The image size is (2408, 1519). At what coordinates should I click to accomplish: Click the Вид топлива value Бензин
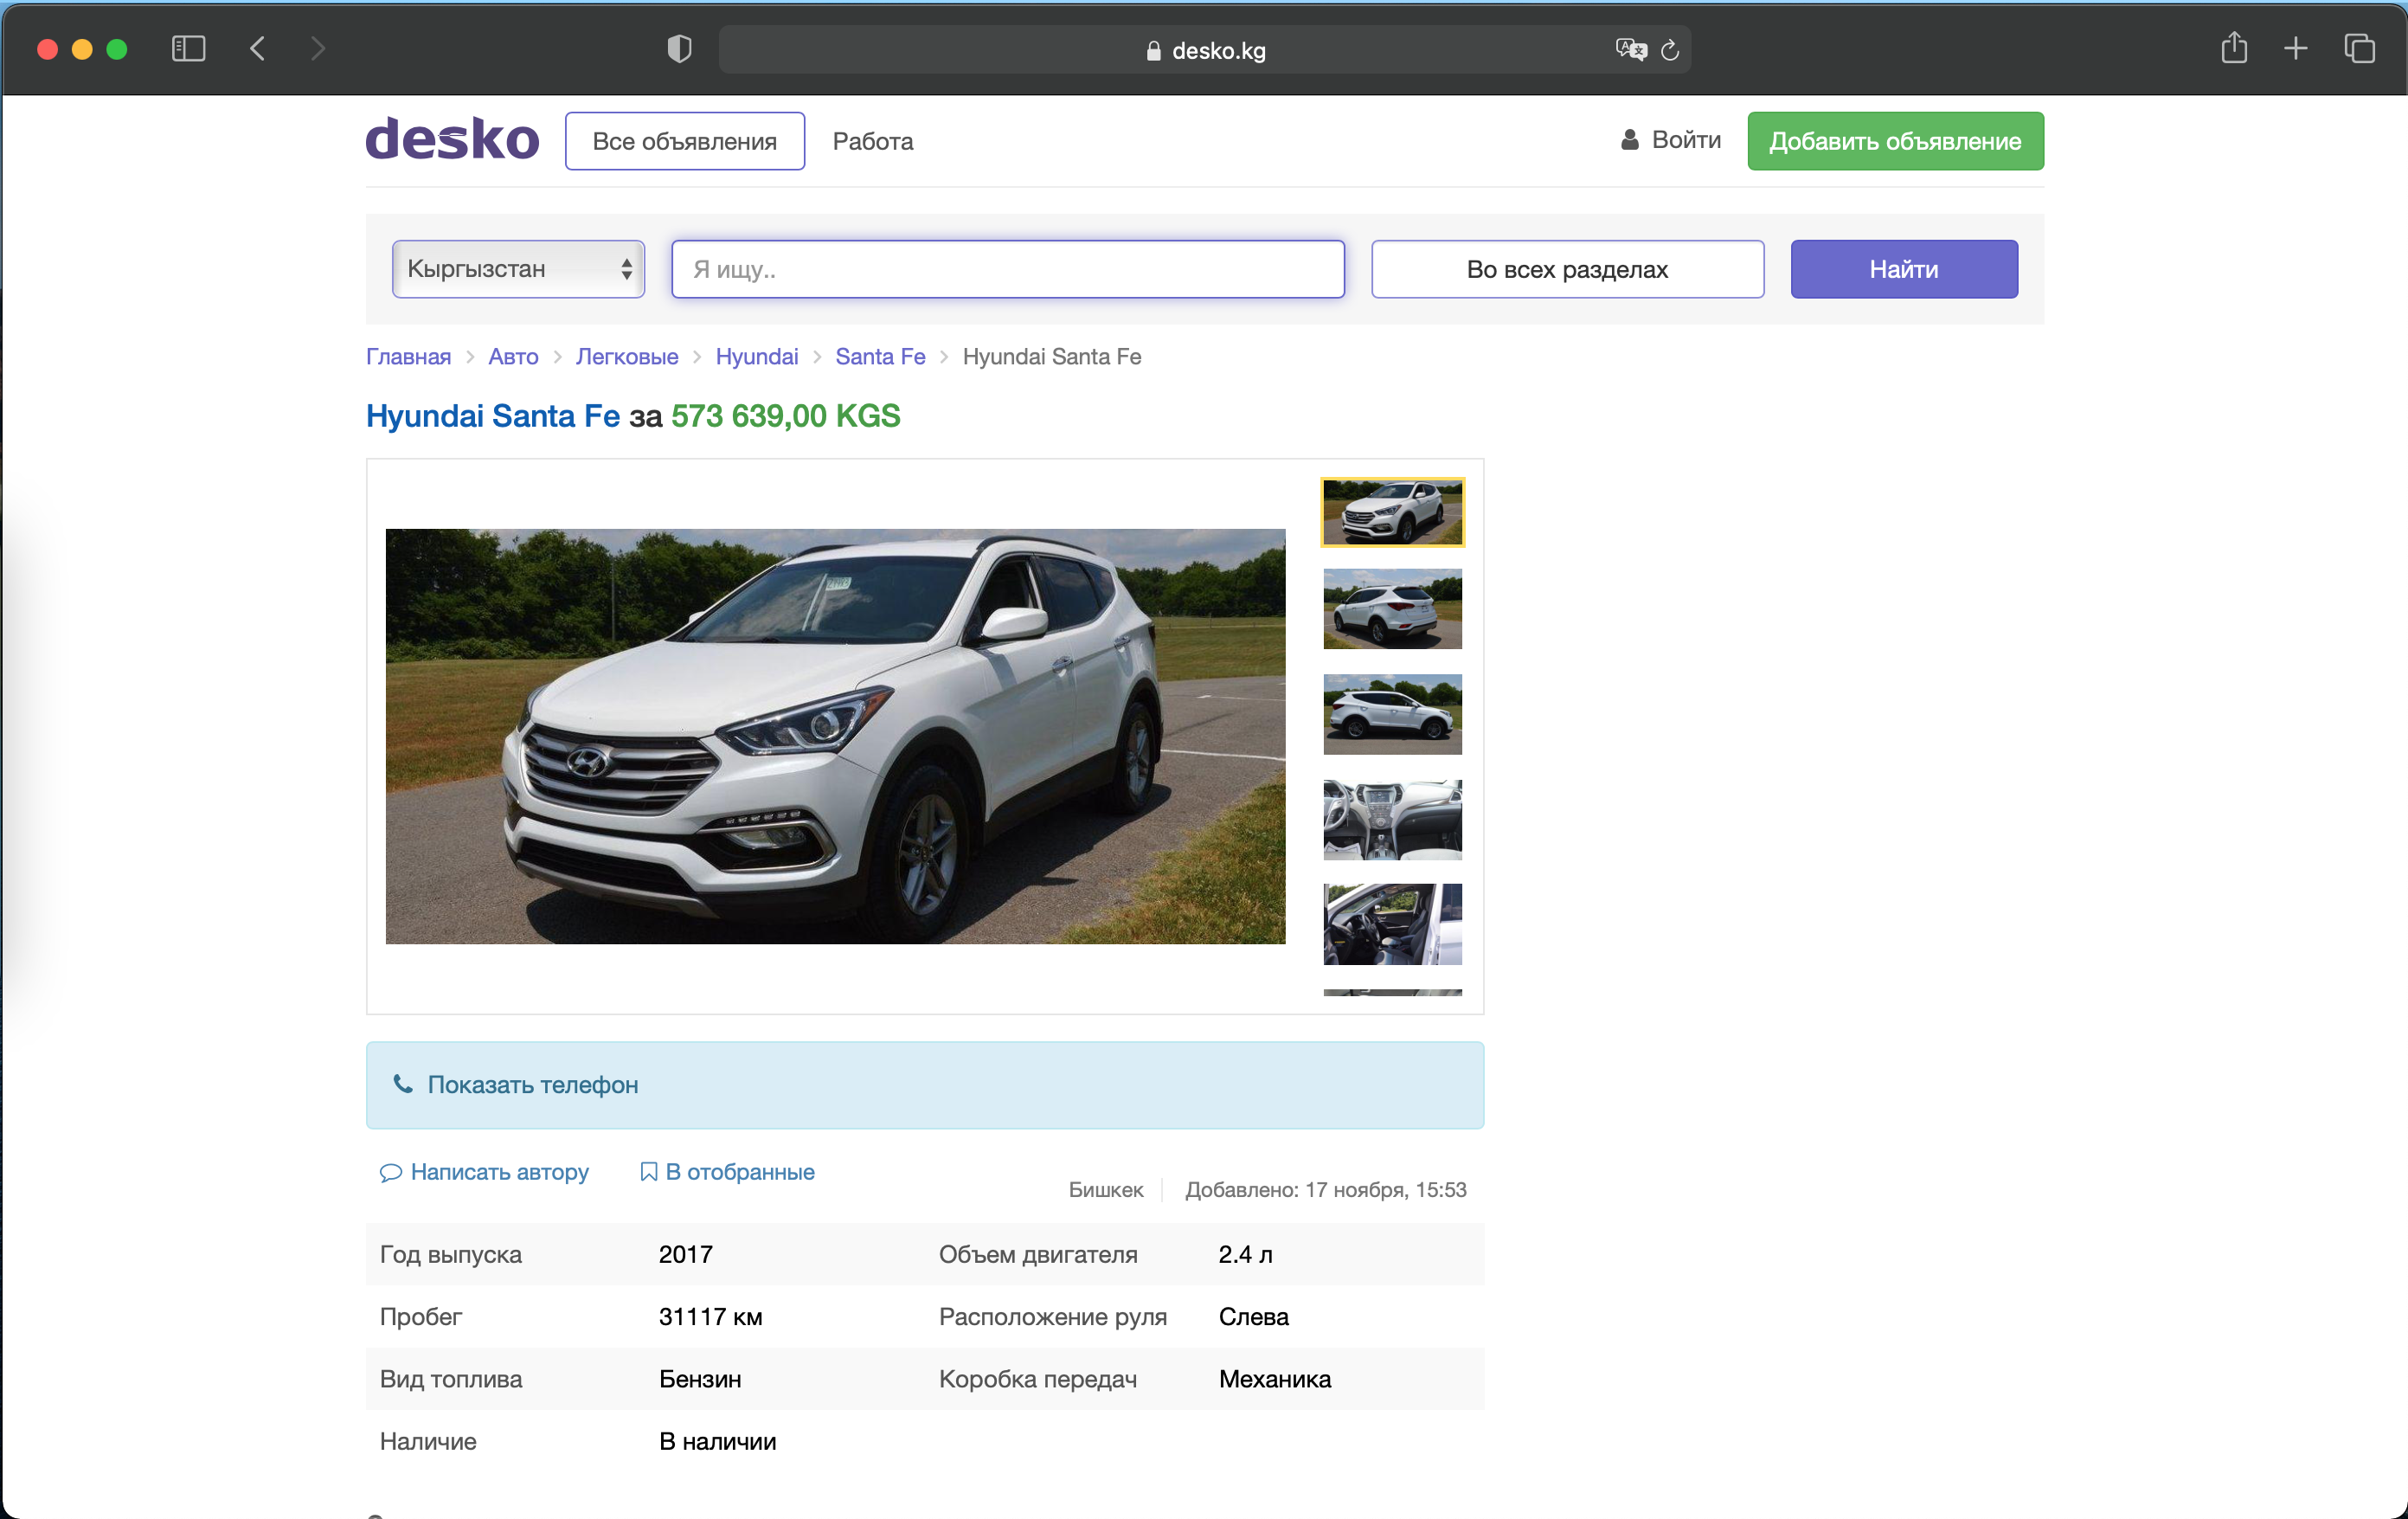pyautogui.click(x=700, y=1379)
